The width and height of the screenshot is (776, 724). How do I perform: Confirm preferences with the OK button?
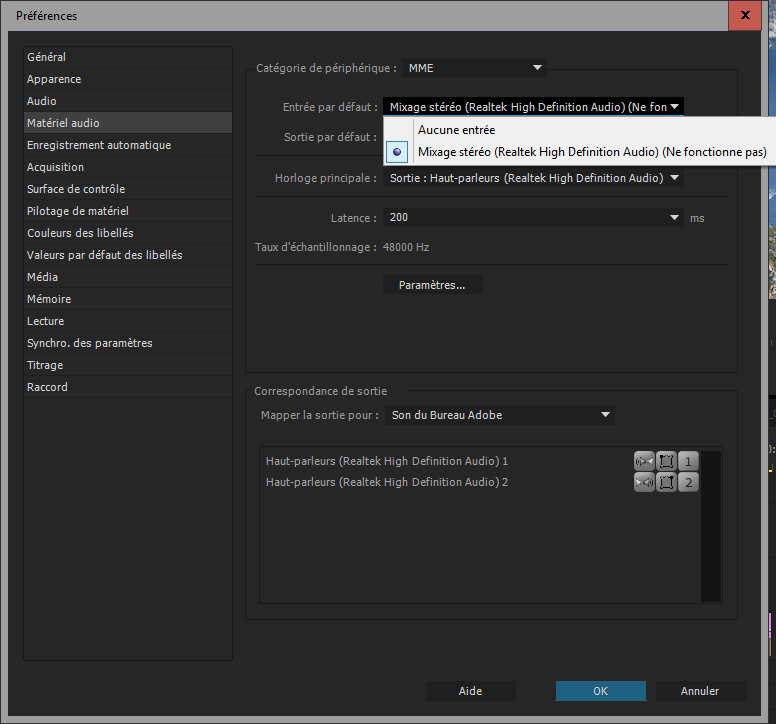[600, 691]
